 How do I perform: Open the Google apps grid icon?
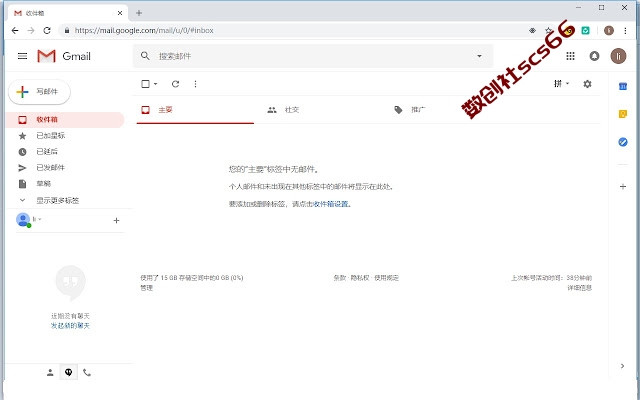point(570,56)
